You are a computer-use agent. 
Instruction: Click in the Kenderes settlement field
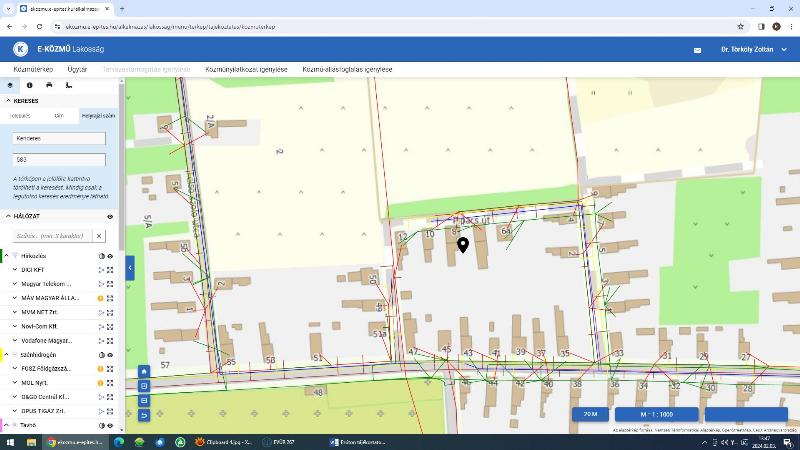point(59,138)
